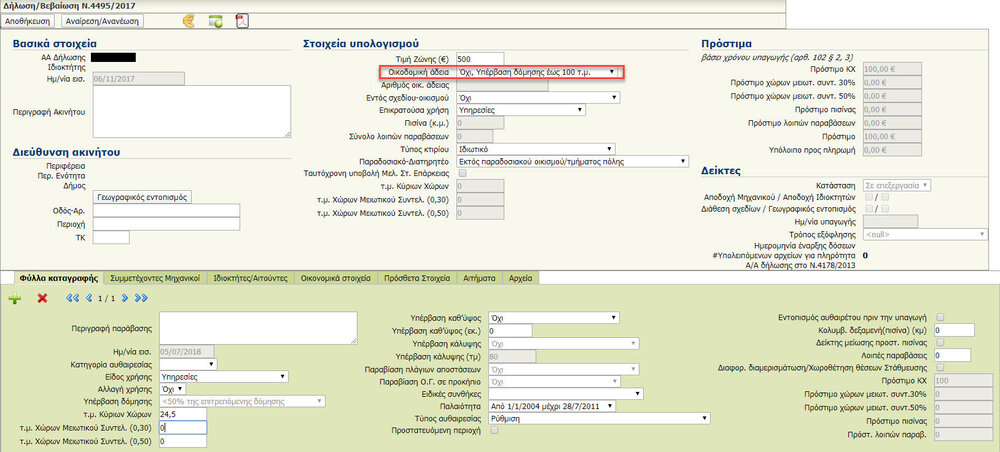This screenshot has width=1000, height=452.
Task: Click the Αναίρεση/Ανανέωση button
Action: click(x=102, y=20)
